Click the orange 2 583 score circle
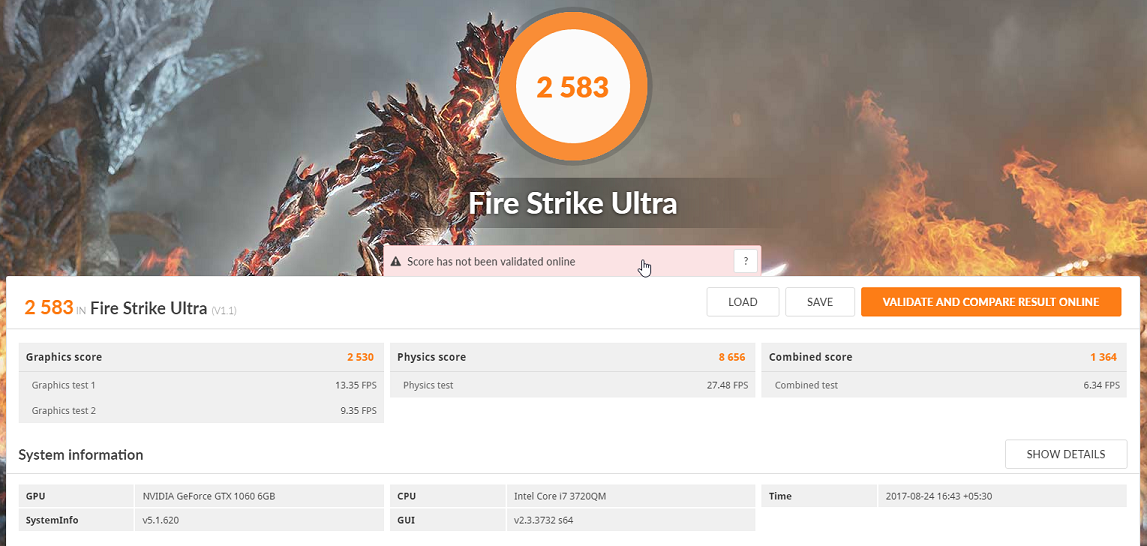The width and height of the screenshot is (1147, 546). coord(573,87)
